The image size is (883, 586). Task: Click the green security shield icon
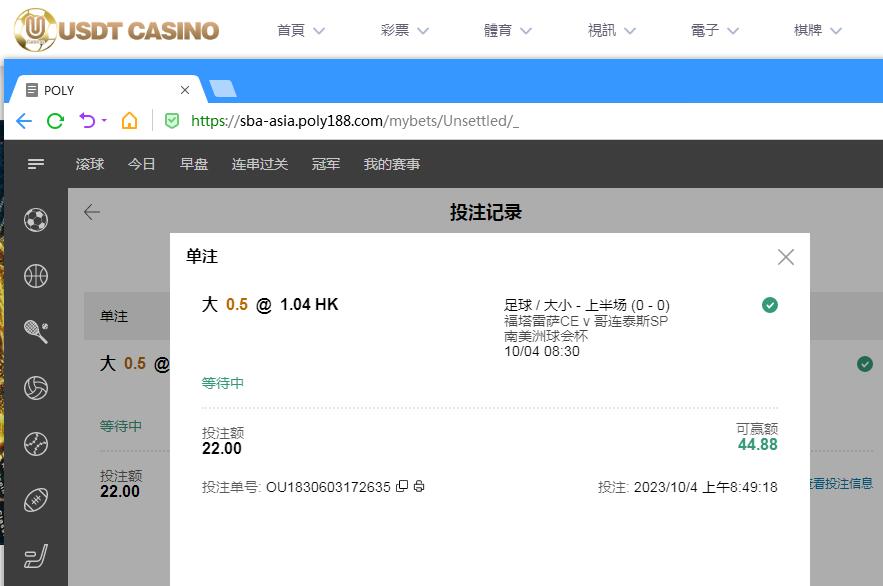click(x=172, y=120)
